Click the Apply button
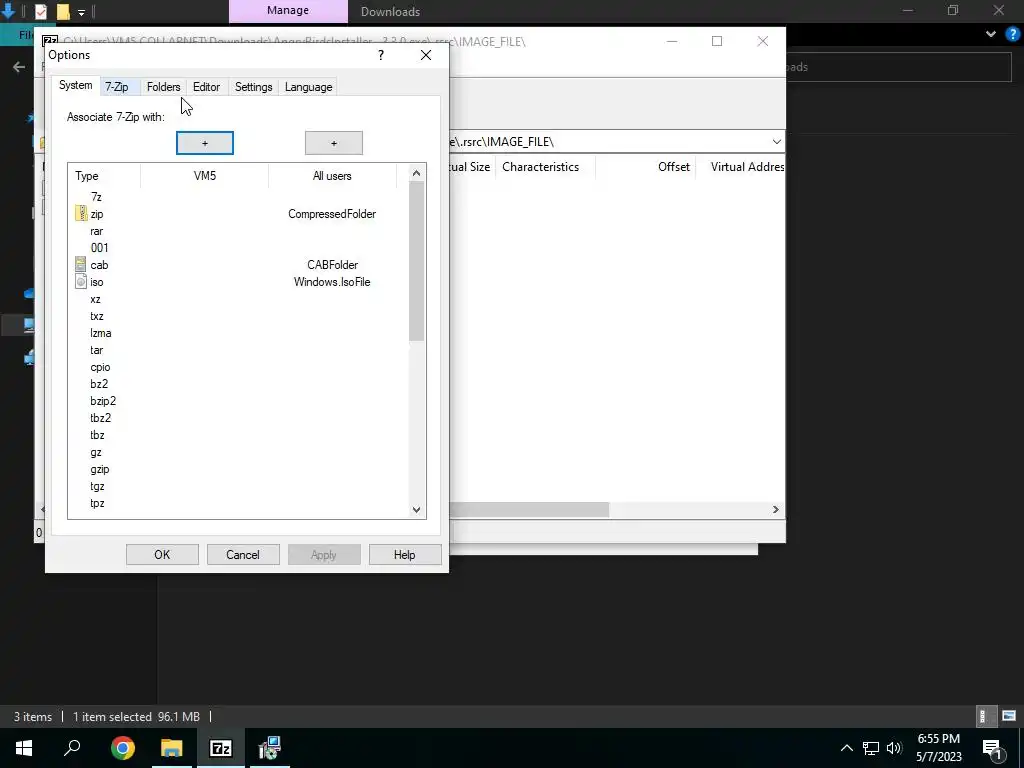The image size is (1024, 768). click(x=324, y=554)
